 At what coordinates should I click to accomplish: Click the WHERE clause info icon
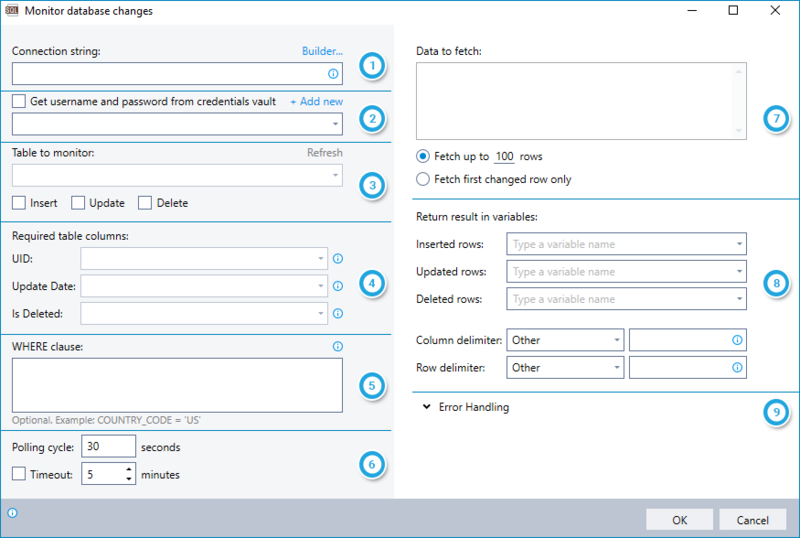click(337, 347)
